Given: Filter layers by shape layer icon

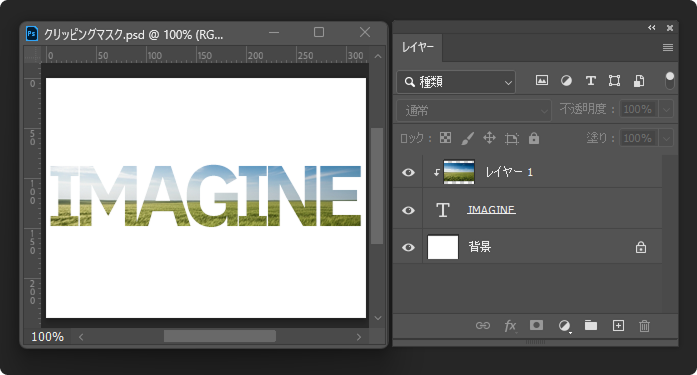Looking at the screenshot, I should [x=614, y=80].
